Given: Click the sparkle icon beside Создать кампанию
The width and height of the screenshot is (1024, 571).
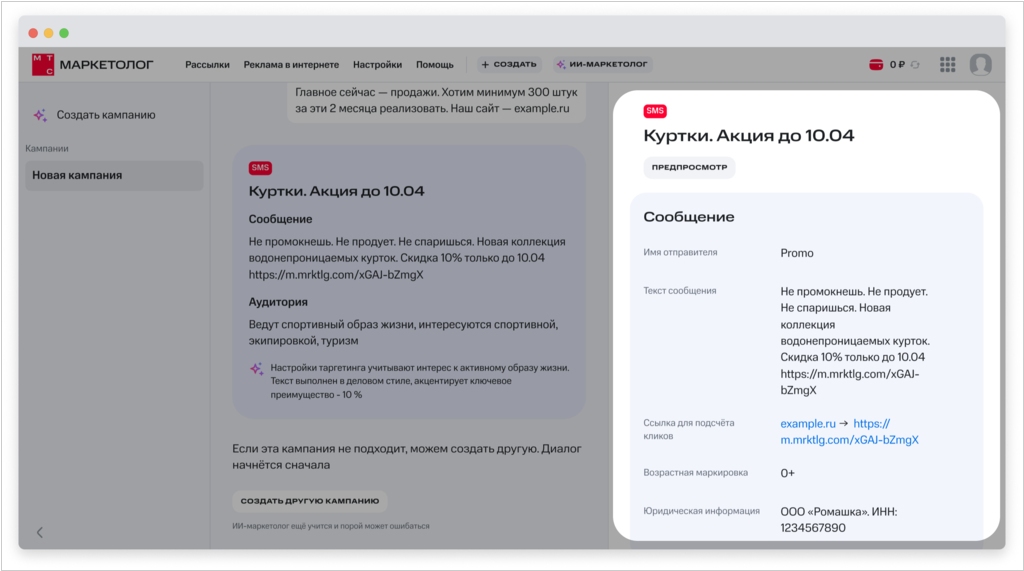Looking at the screenshot, I should 40,115.
